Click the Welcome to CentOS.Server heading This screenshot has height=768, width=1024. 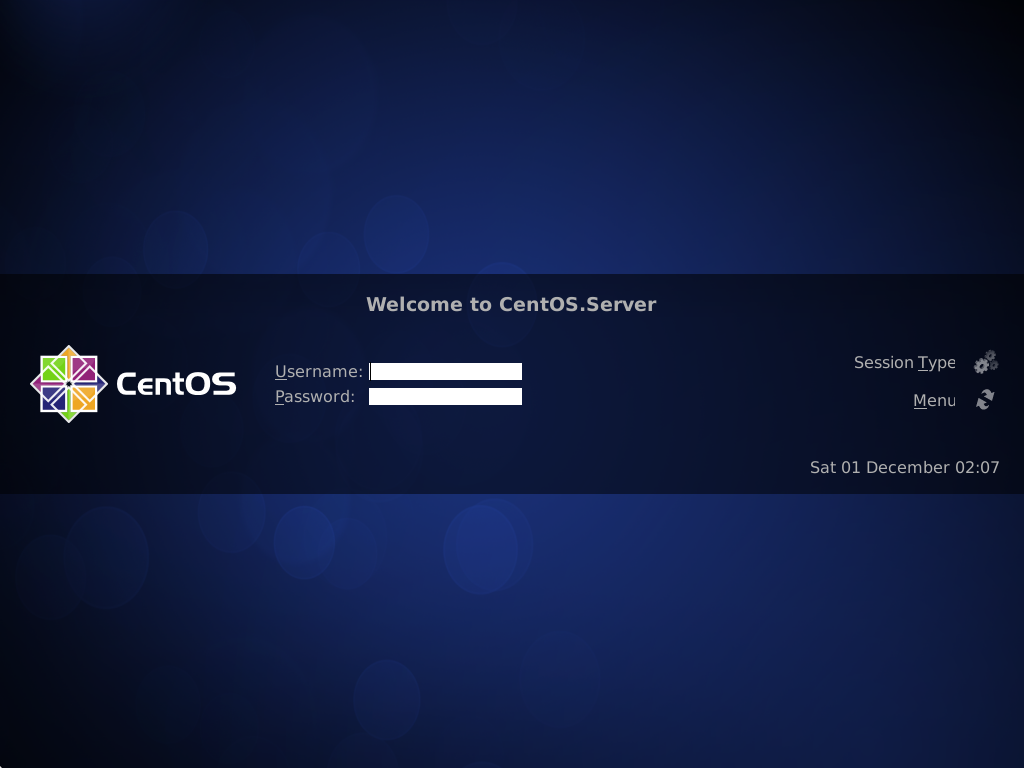(512, 304)
